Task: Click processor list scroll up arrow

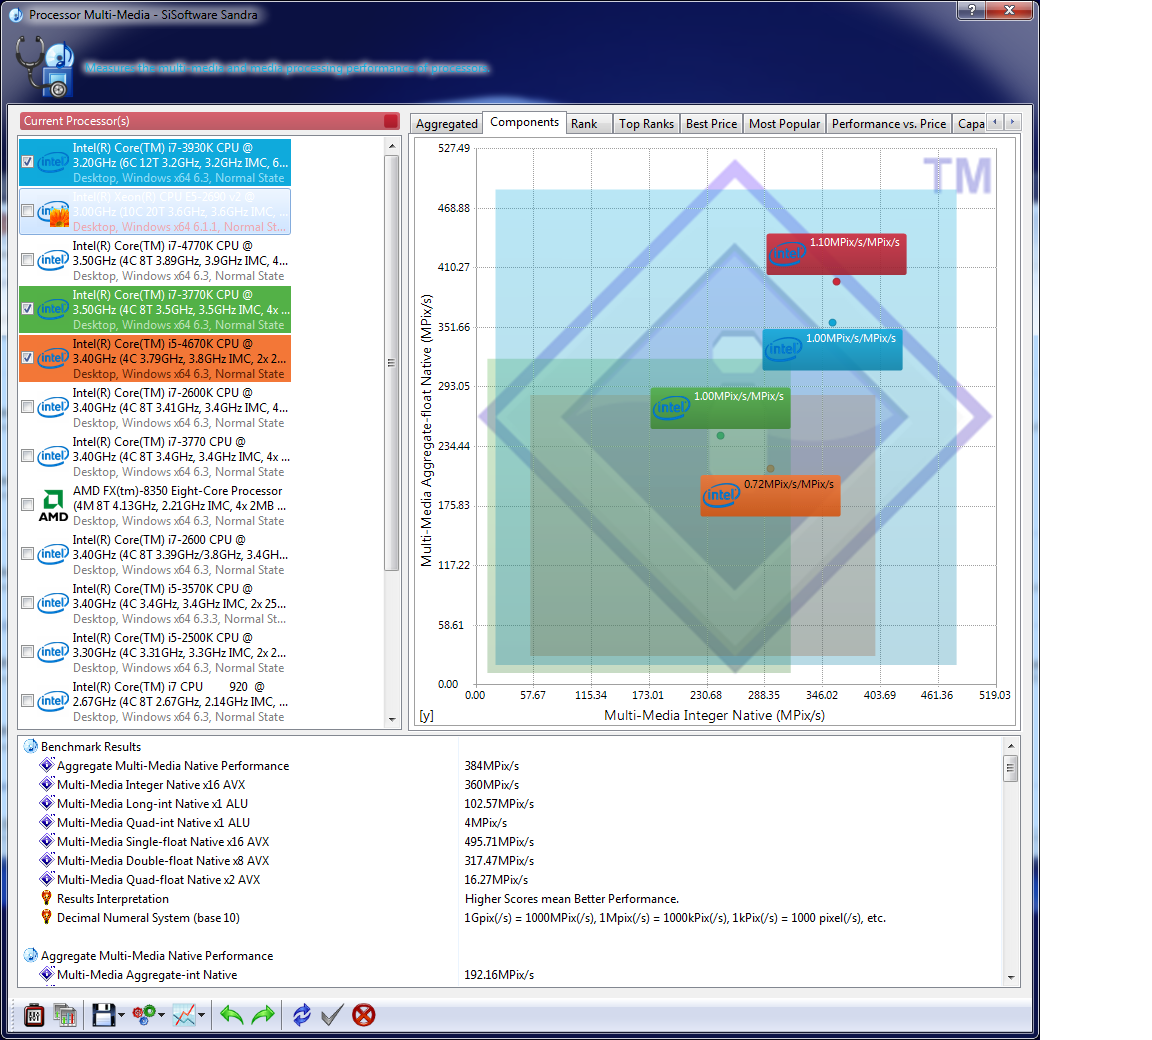Action: tap(392, 146)
